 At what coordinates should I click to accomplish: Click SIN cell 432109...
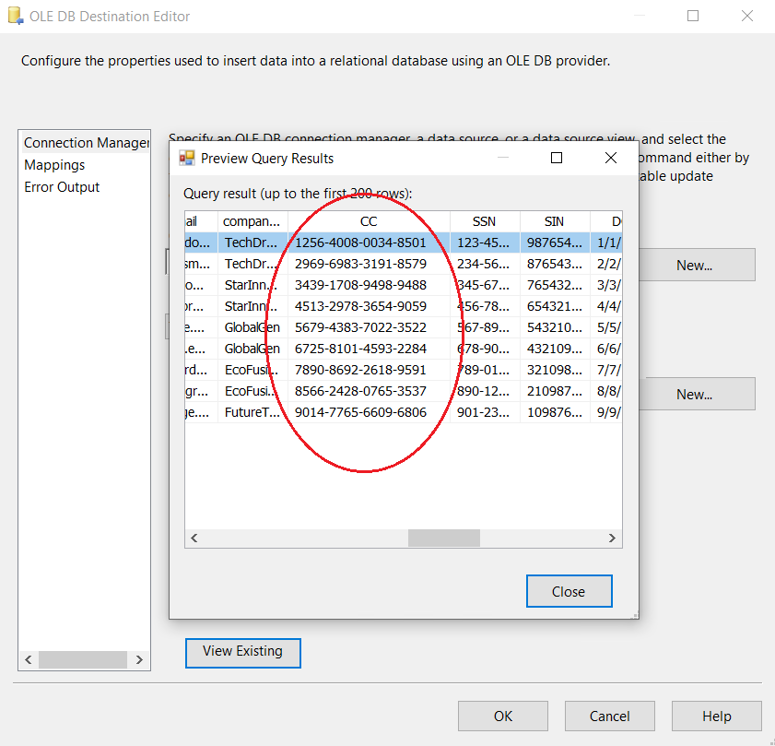pos(555,349)
